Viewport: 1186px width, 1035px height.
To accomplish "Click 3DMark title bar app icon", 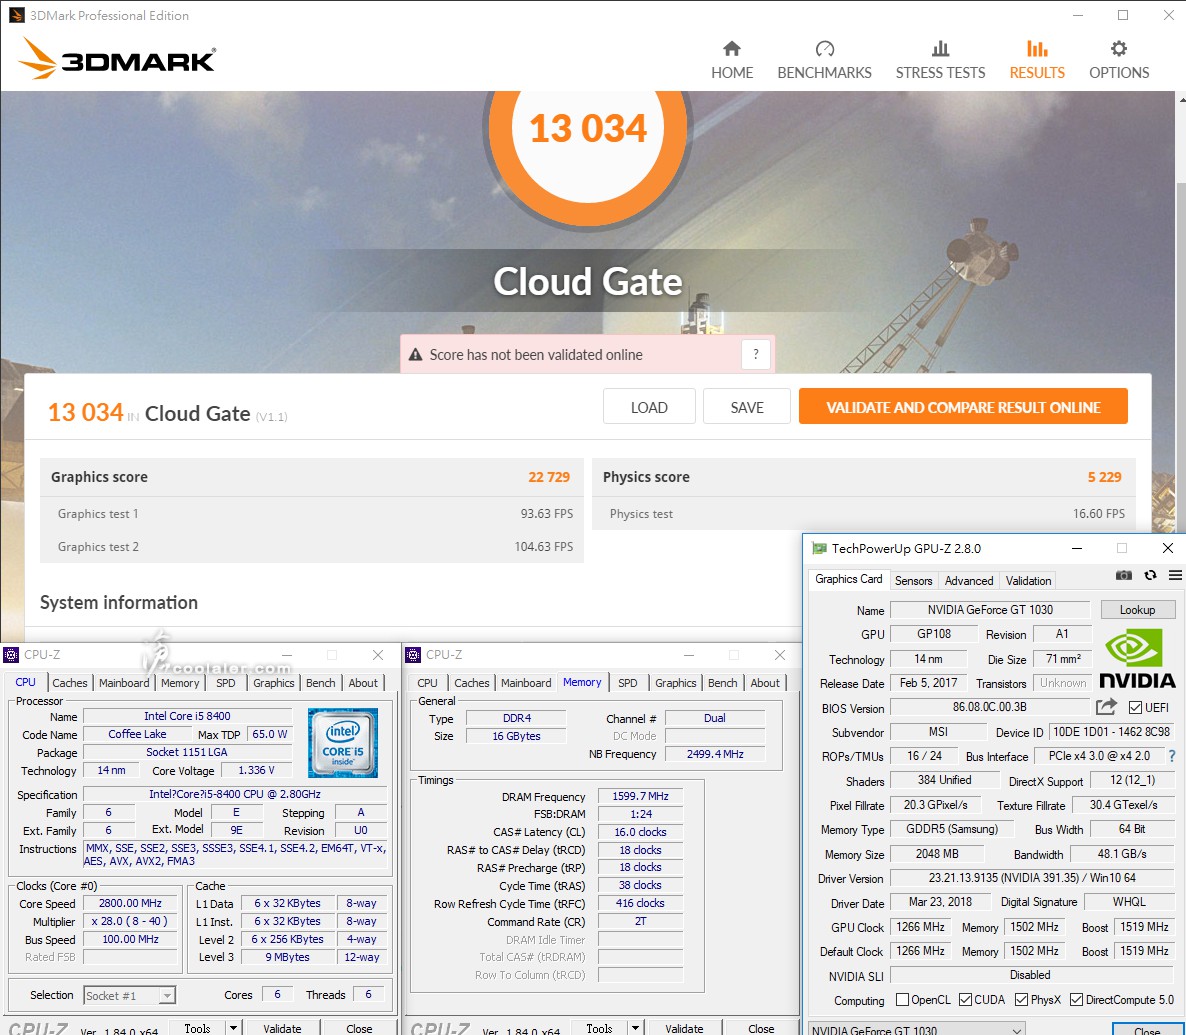I will [x=16, y=15].
